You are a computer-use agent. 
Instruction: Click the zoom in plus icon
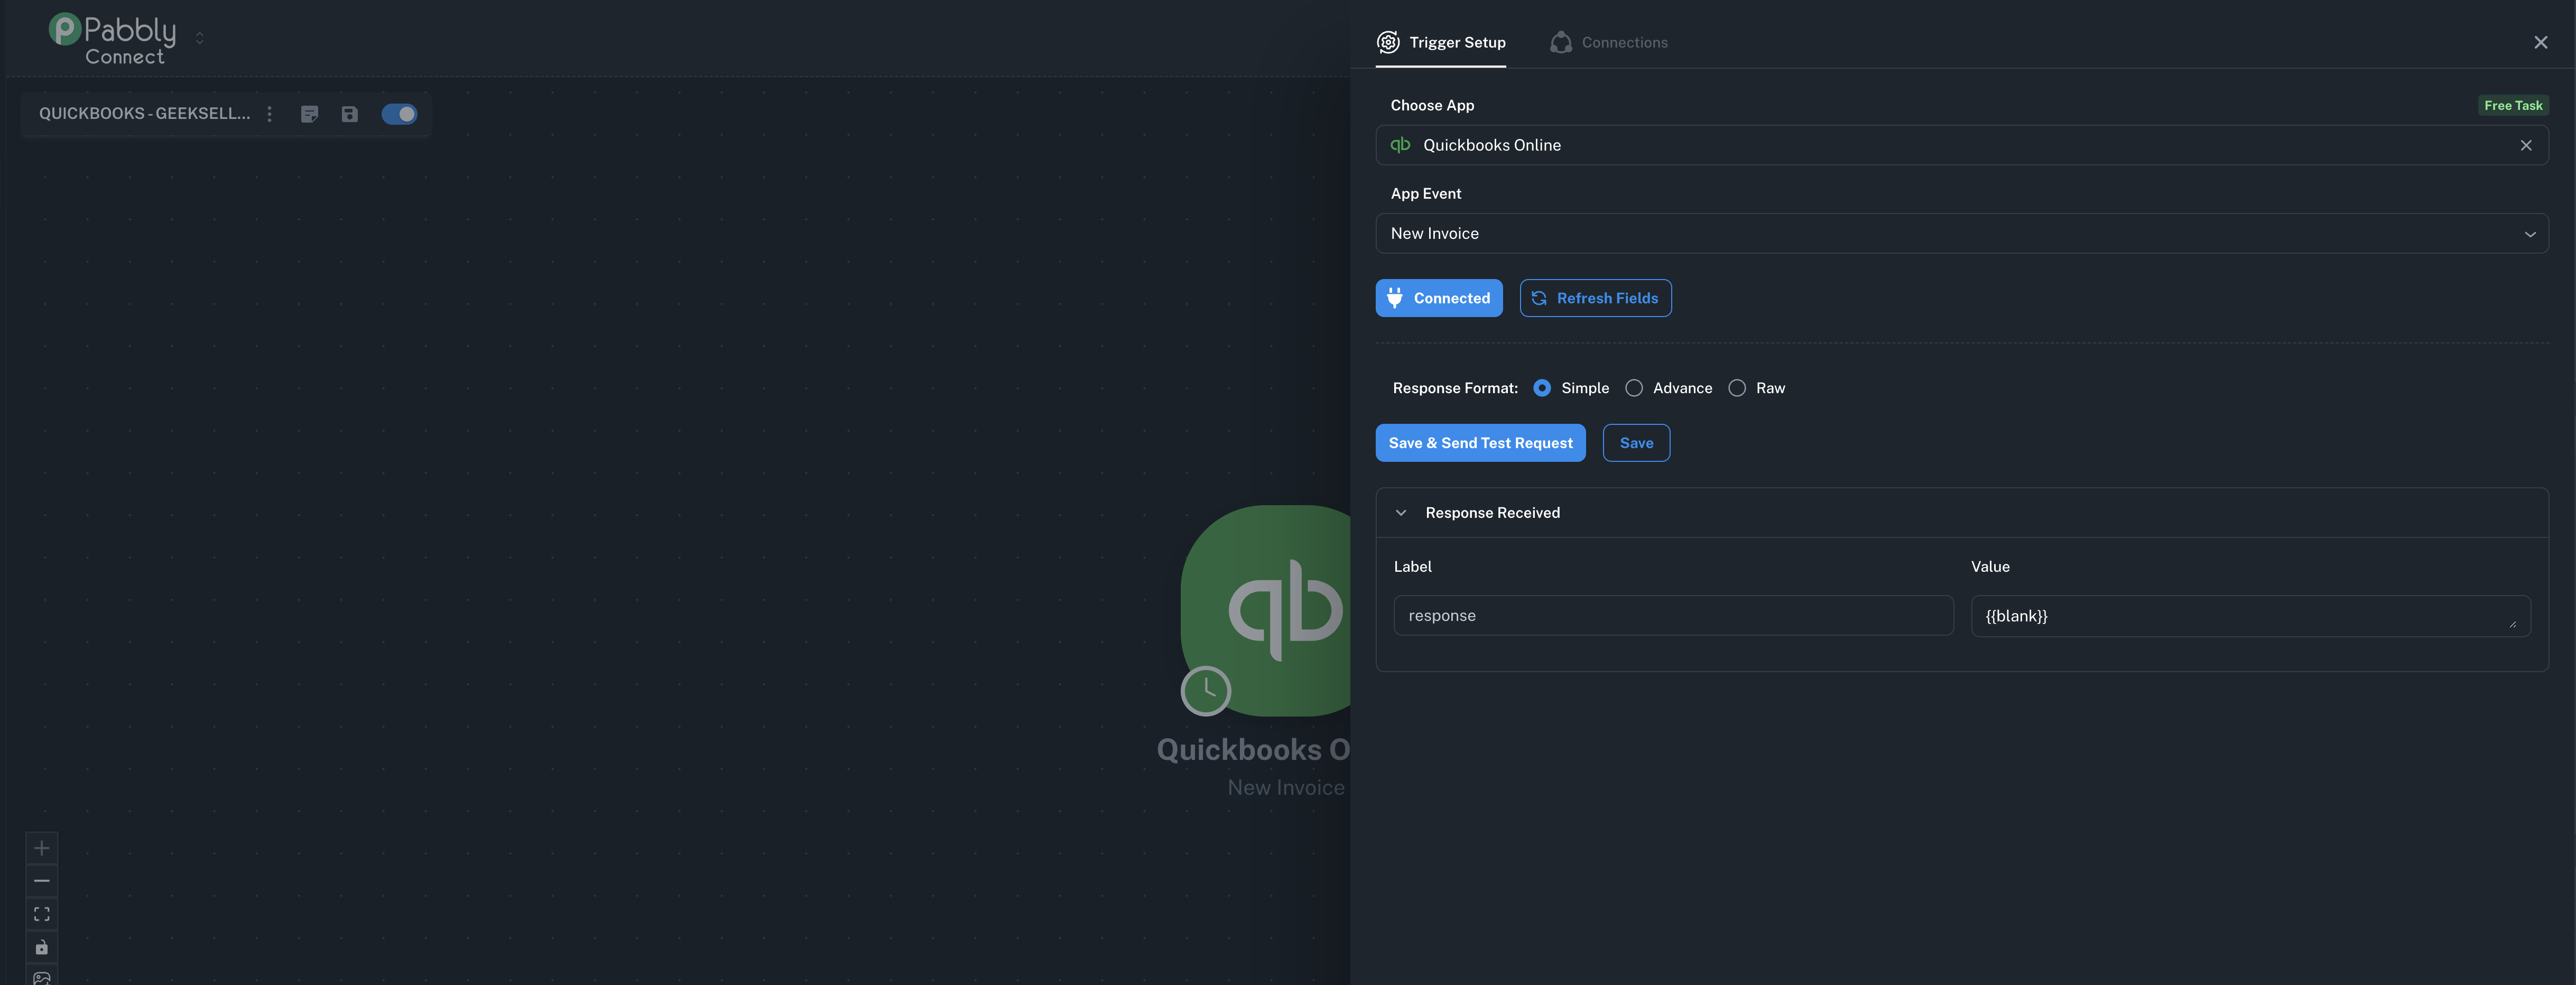coord(41,848)
